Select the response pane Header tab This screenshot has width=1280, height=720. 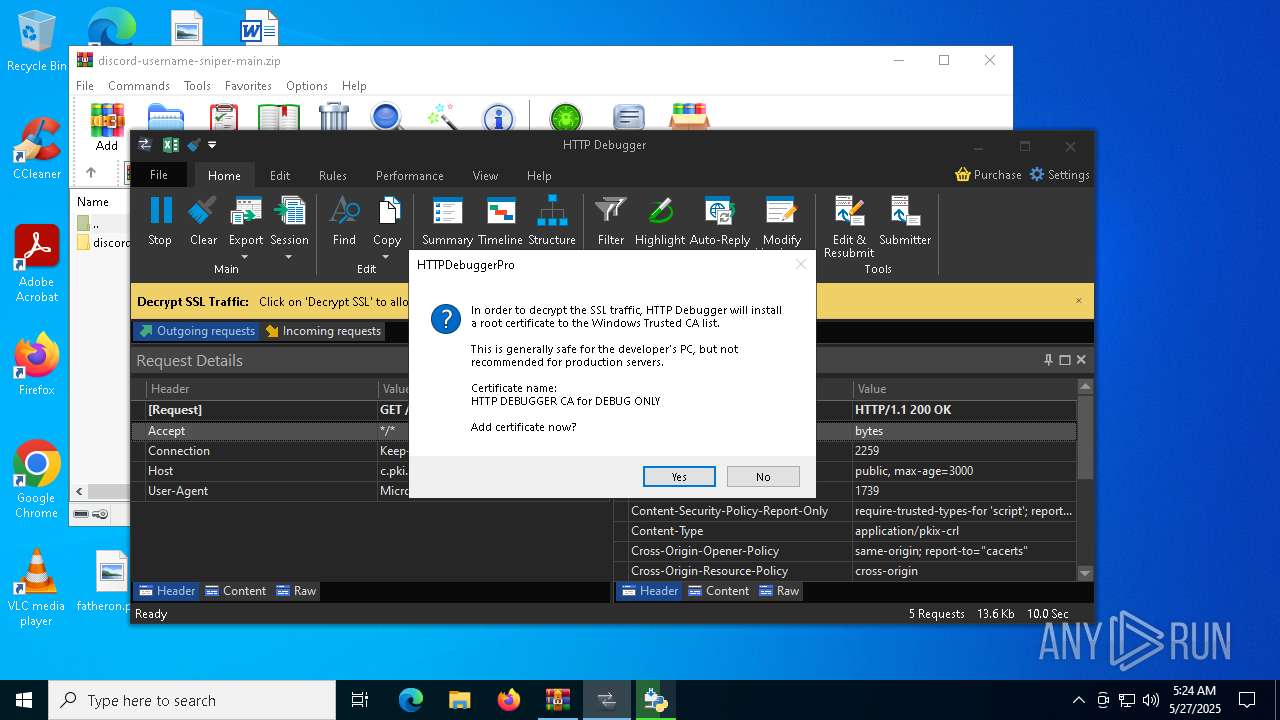pyautogui.click(x=650, y=591)
